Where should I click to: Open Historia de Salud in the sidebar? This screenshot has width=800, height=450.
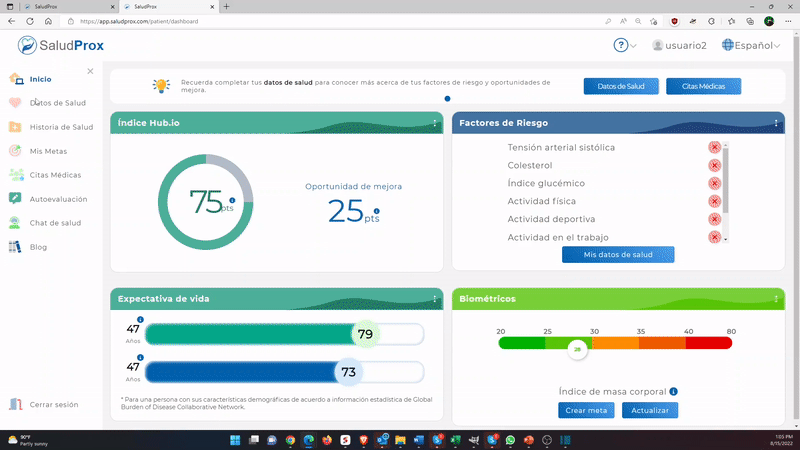tap(51, 127)
